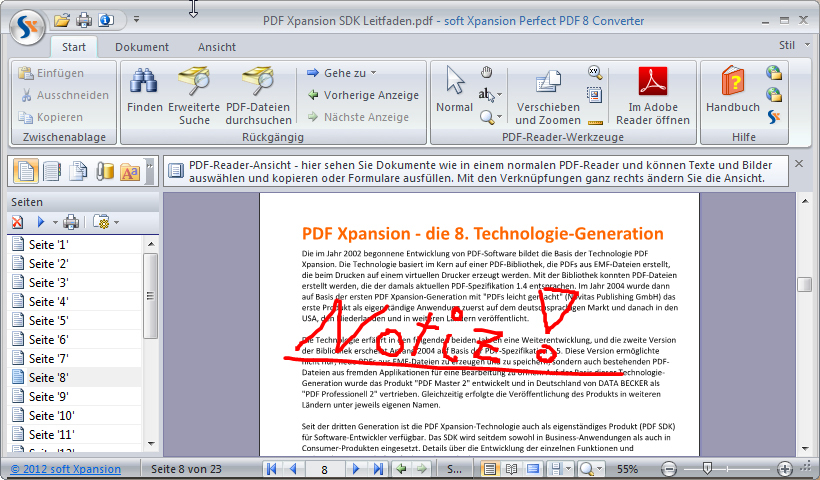820x480 pixels.
Task: Open the dropdown next to blue play arrow
Action: pos(55,223)
